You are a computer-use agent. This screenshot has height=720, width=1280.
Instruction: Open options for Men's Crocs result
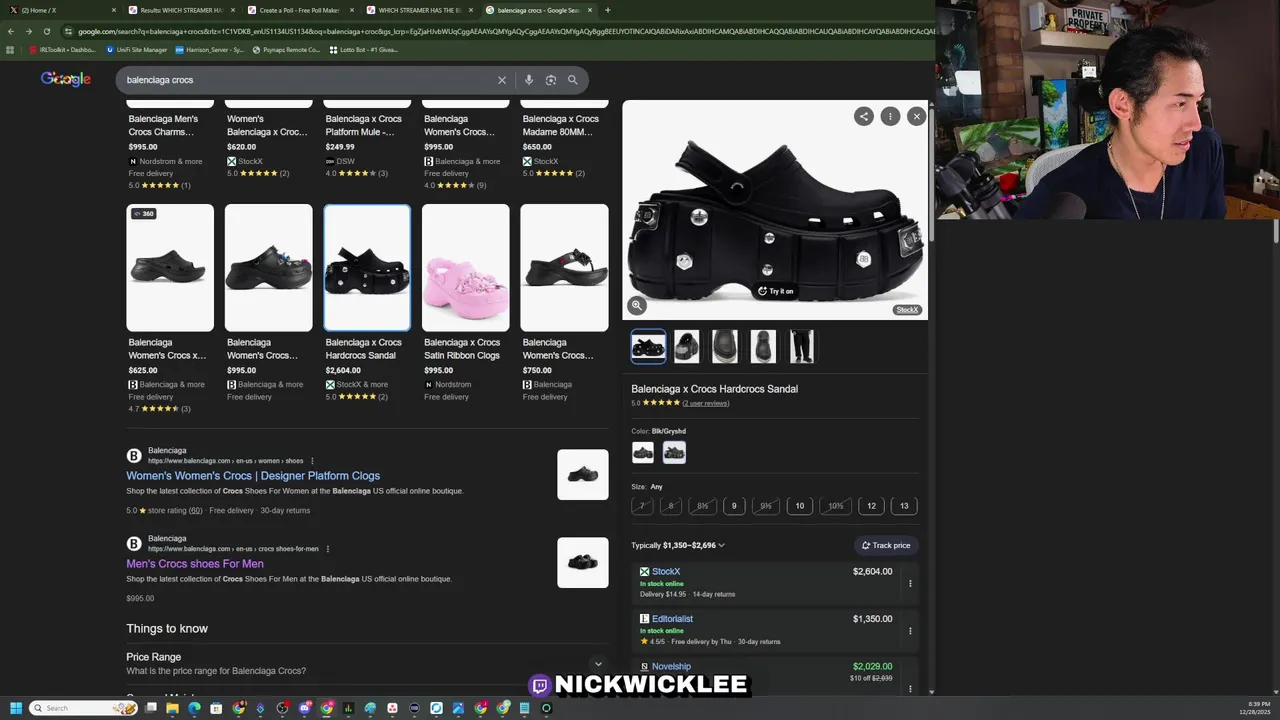328,549
